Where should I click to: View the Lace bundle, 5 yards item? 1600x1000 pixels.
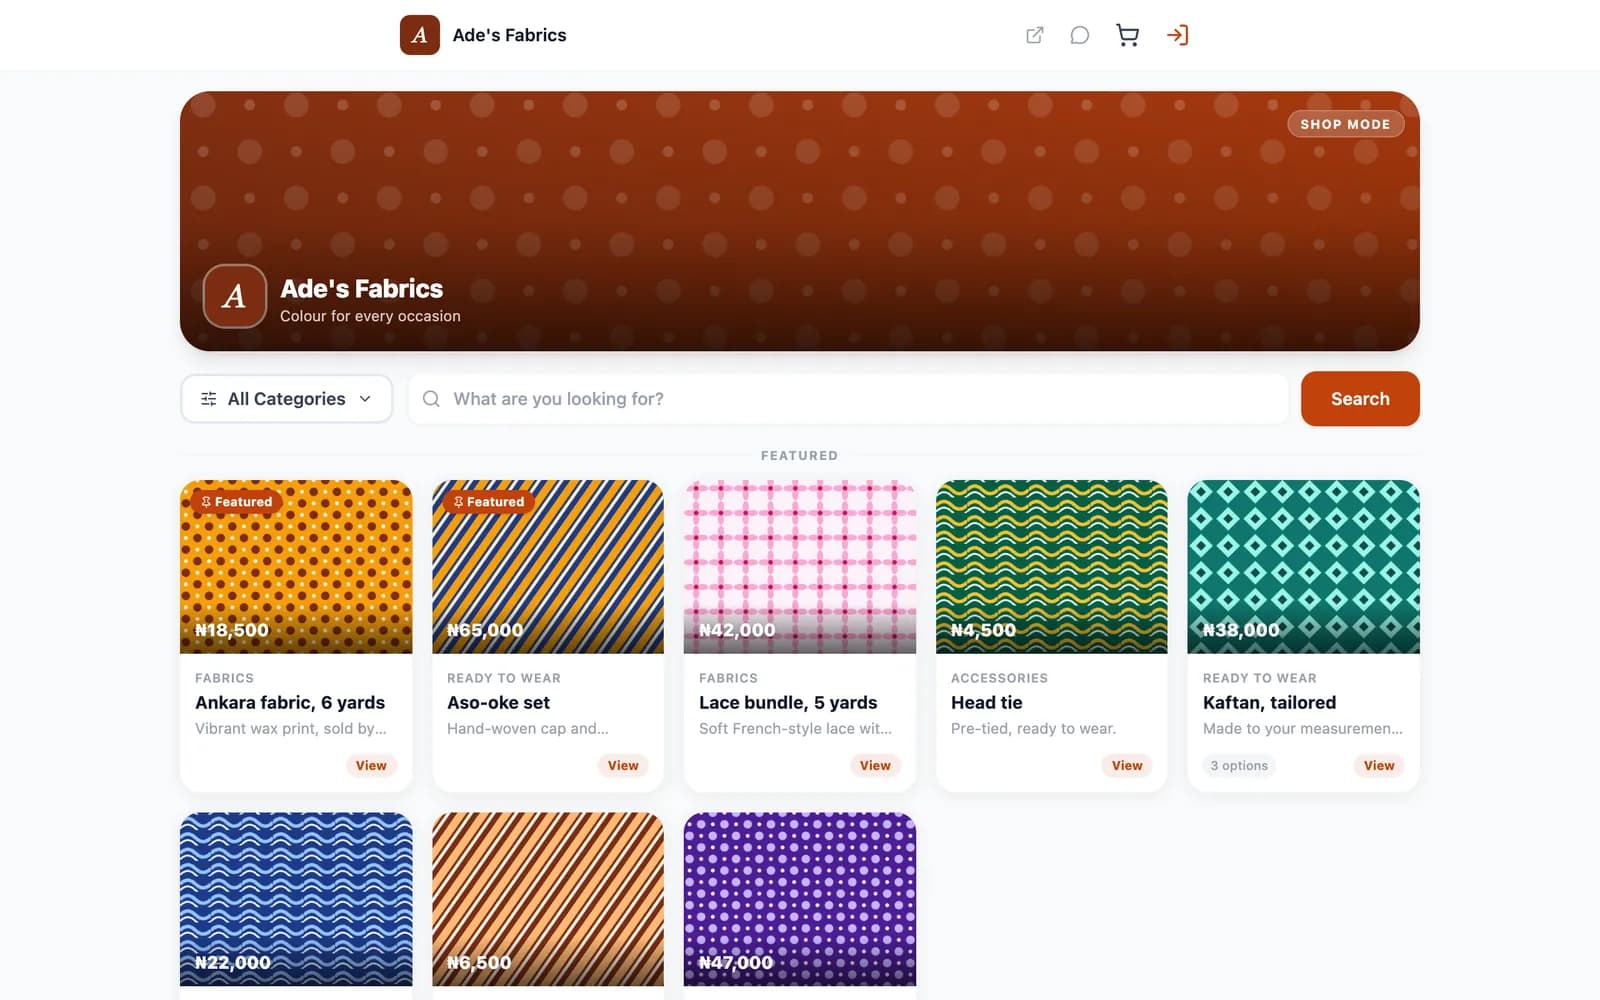click(x=875, y=765)
